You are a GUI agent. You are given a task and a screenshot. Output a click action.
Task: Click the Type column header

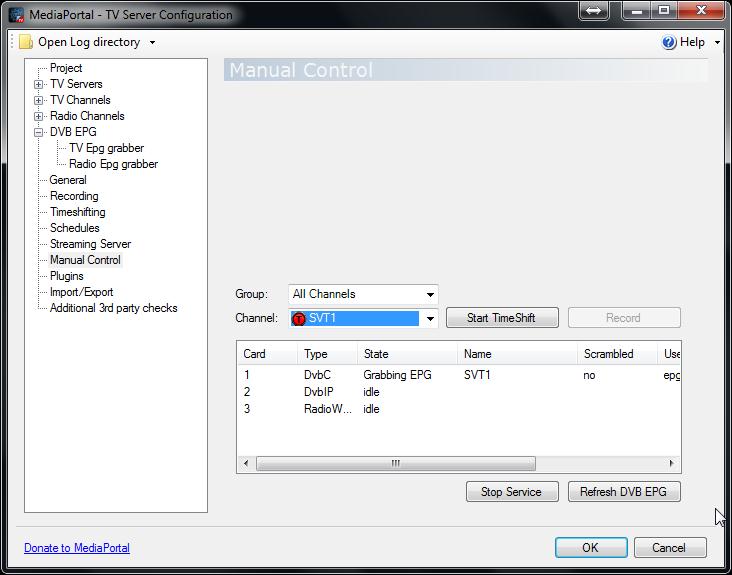pos(327,354)
